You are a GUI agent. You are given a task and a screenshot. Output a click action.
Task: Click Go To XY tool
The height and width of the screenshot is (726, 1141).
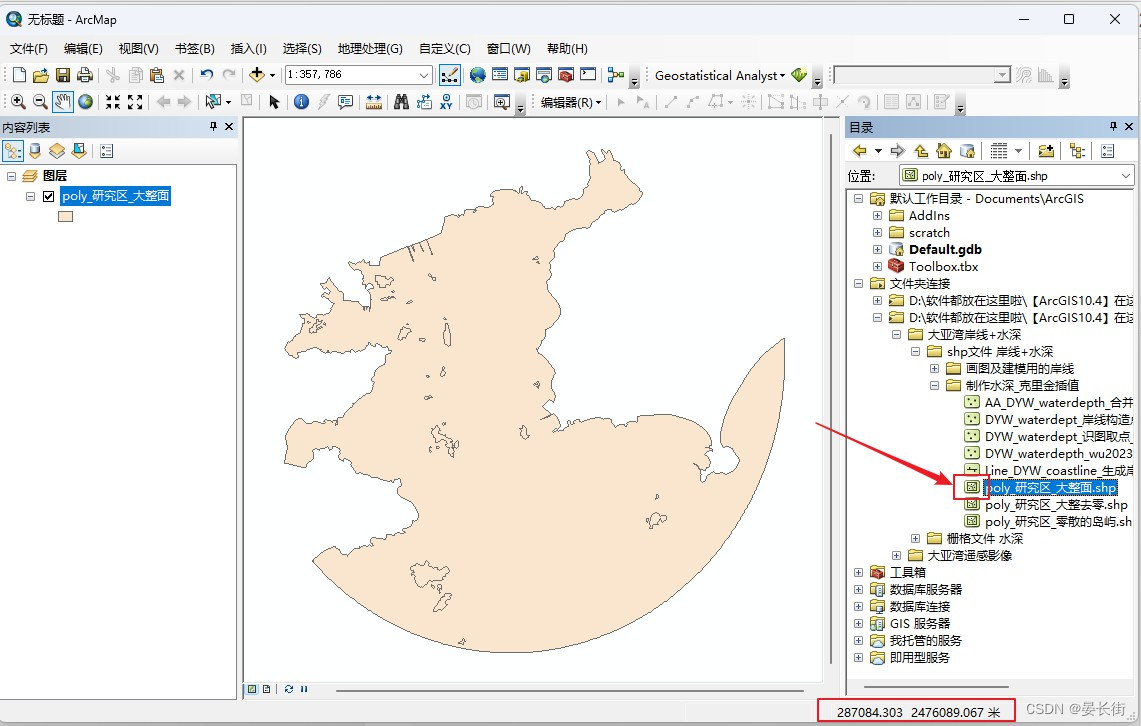(x=446, y=102)
